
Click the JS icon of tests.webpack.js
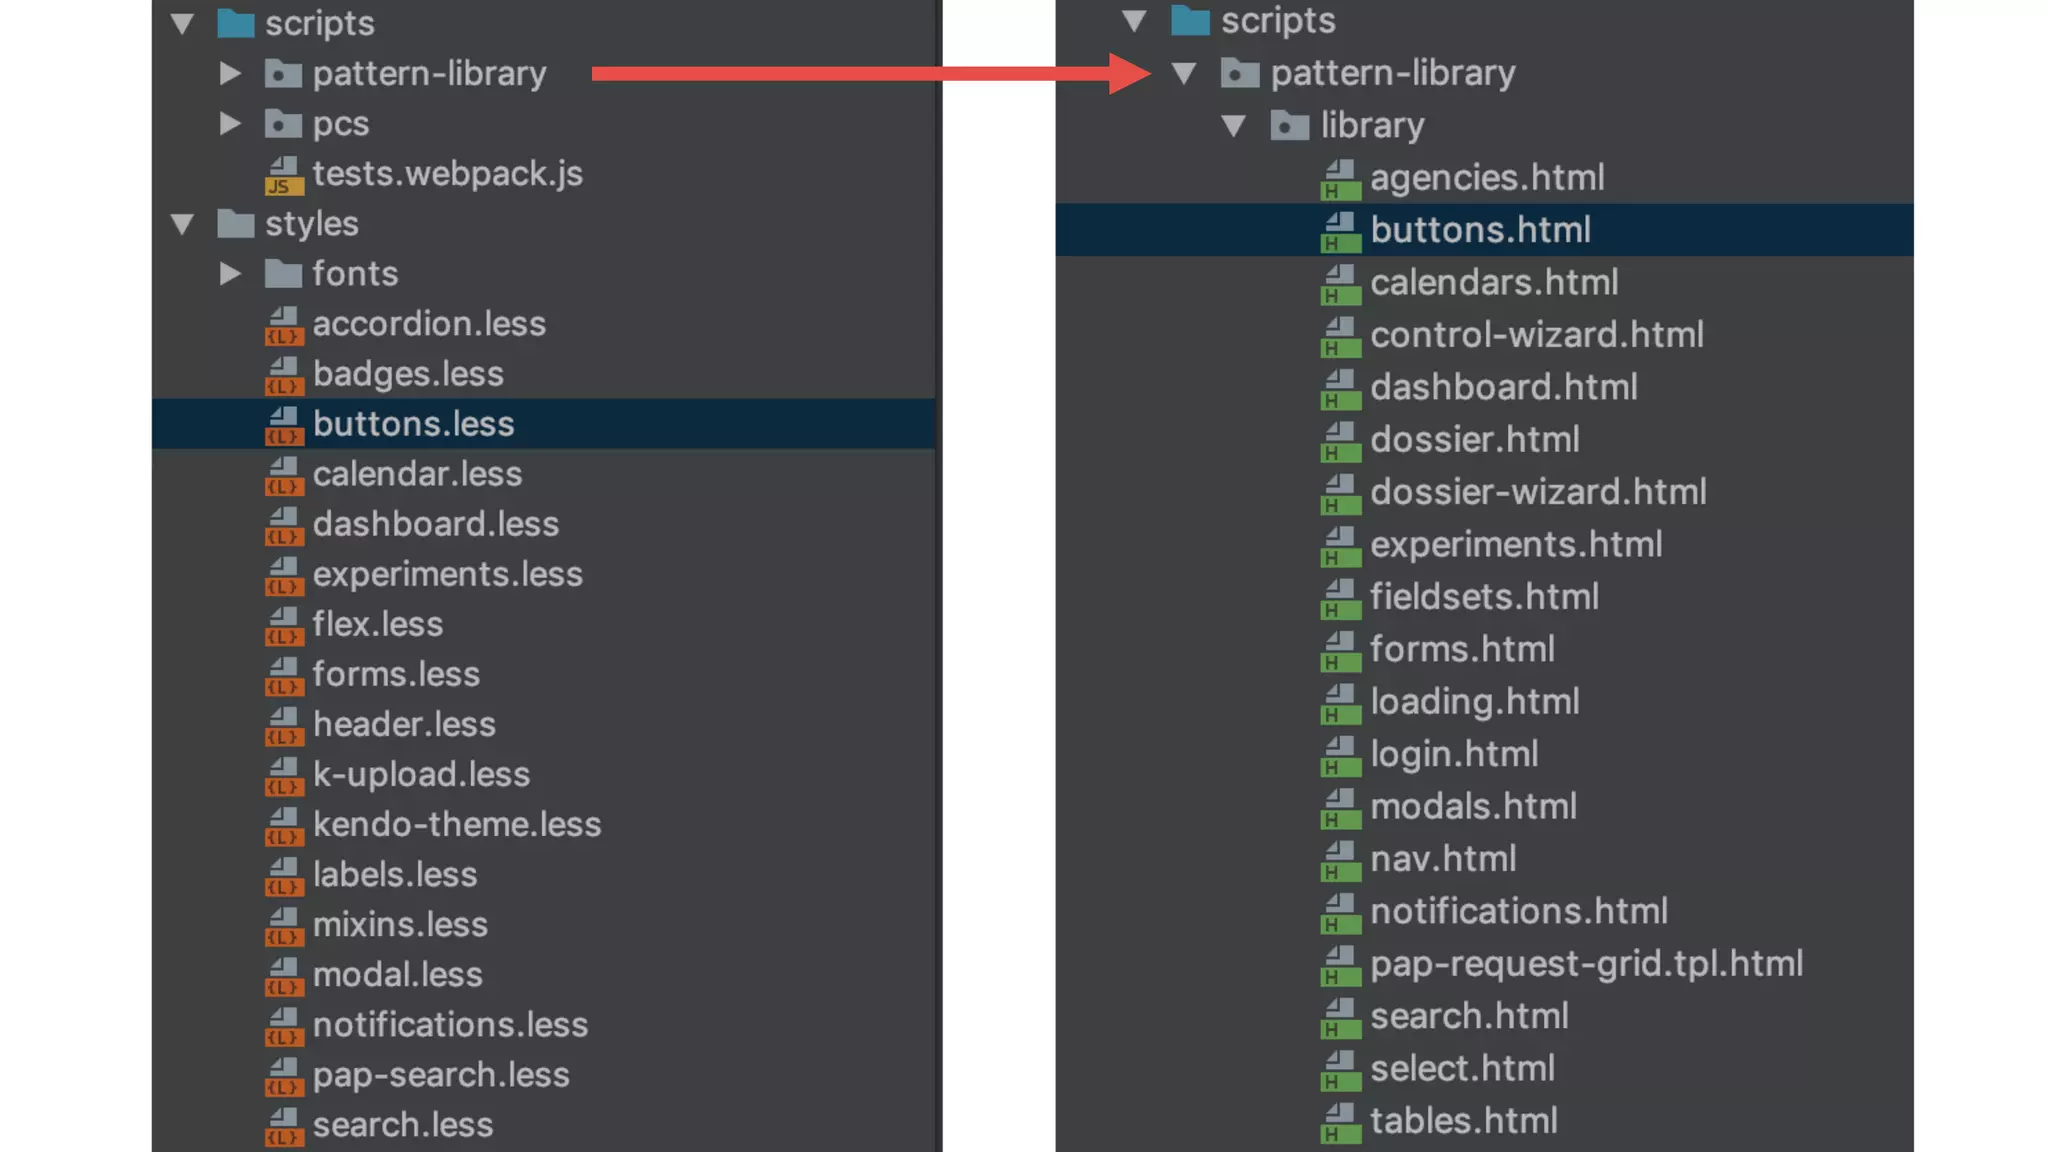pyautogui.click(x=284, y=175)
